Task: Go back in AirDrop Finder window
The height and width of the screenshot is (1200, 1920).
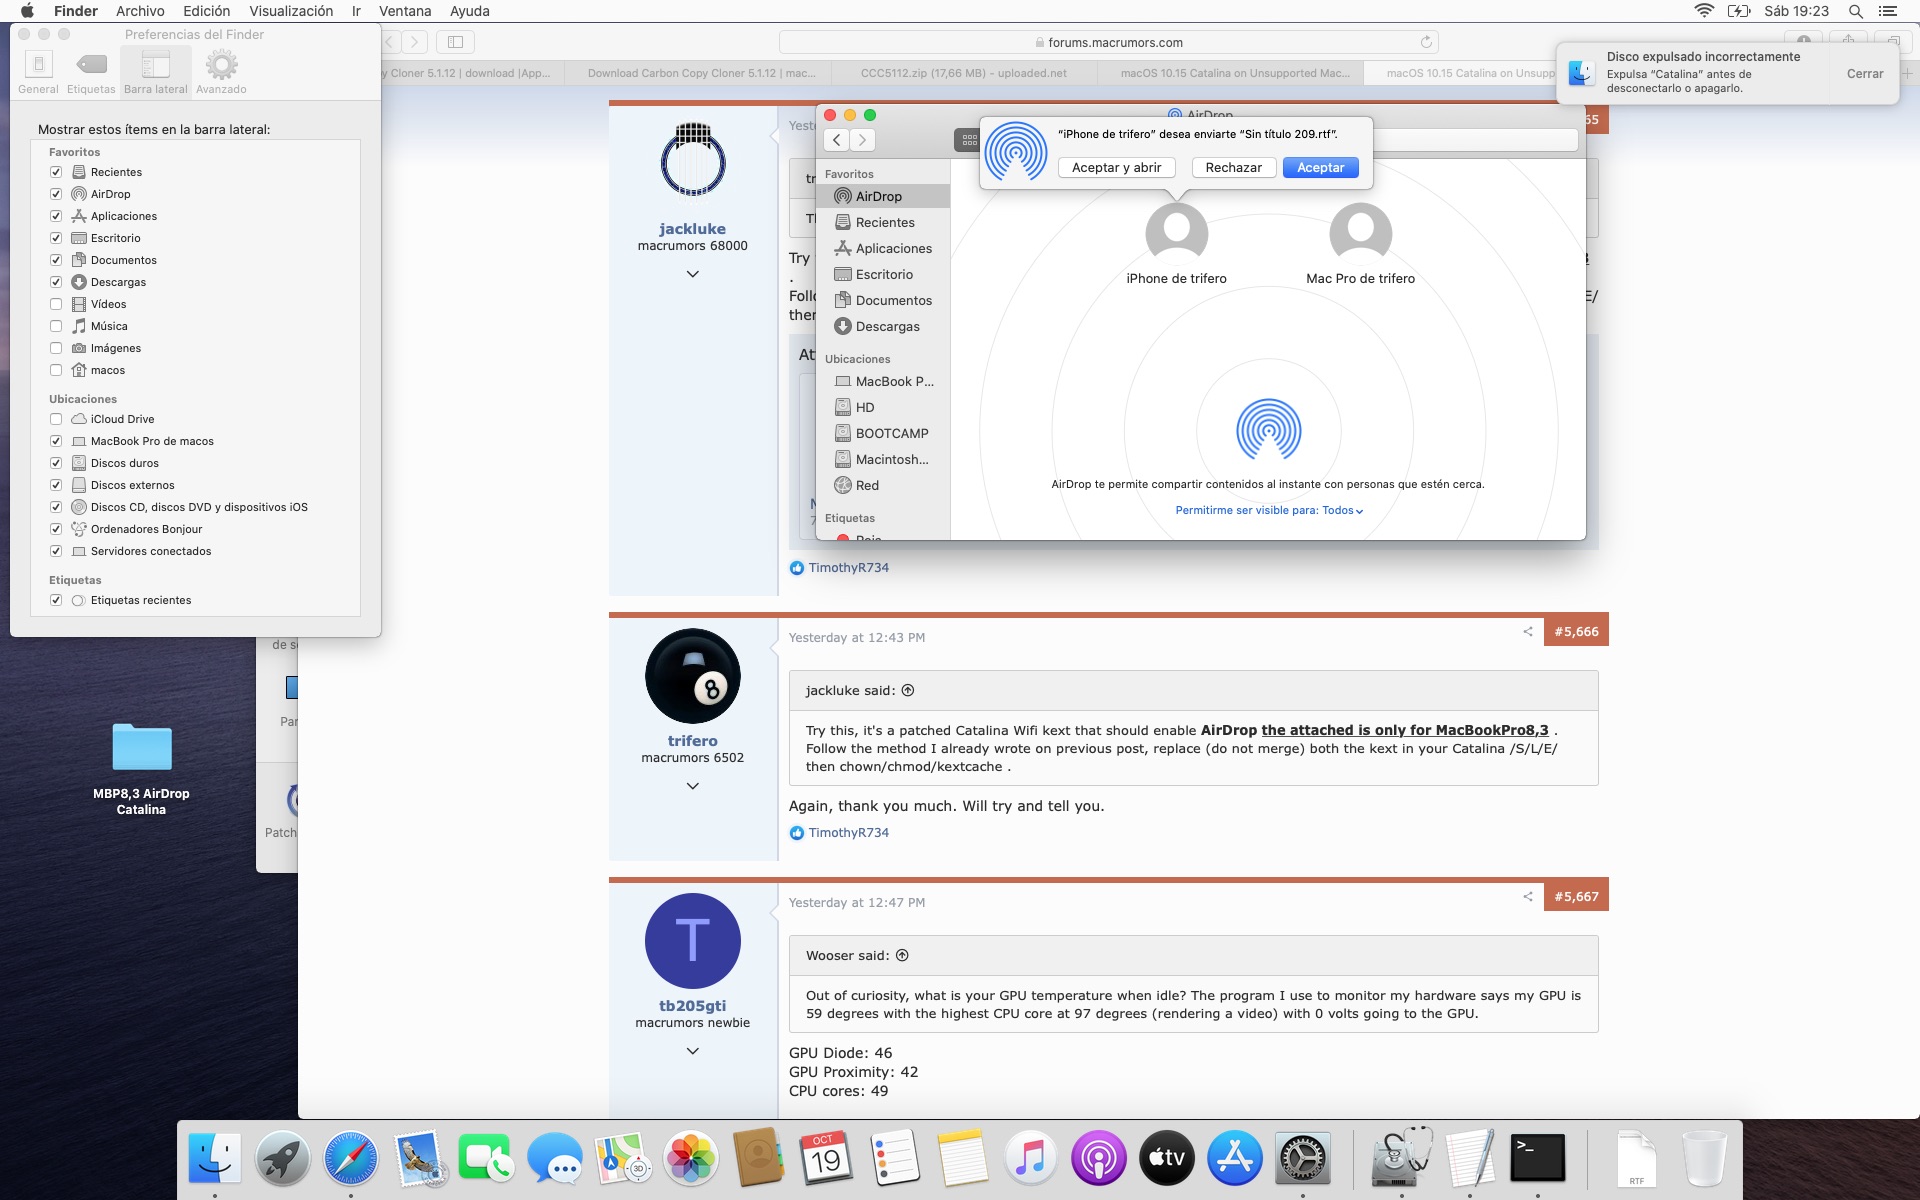Action: point(837,140)
